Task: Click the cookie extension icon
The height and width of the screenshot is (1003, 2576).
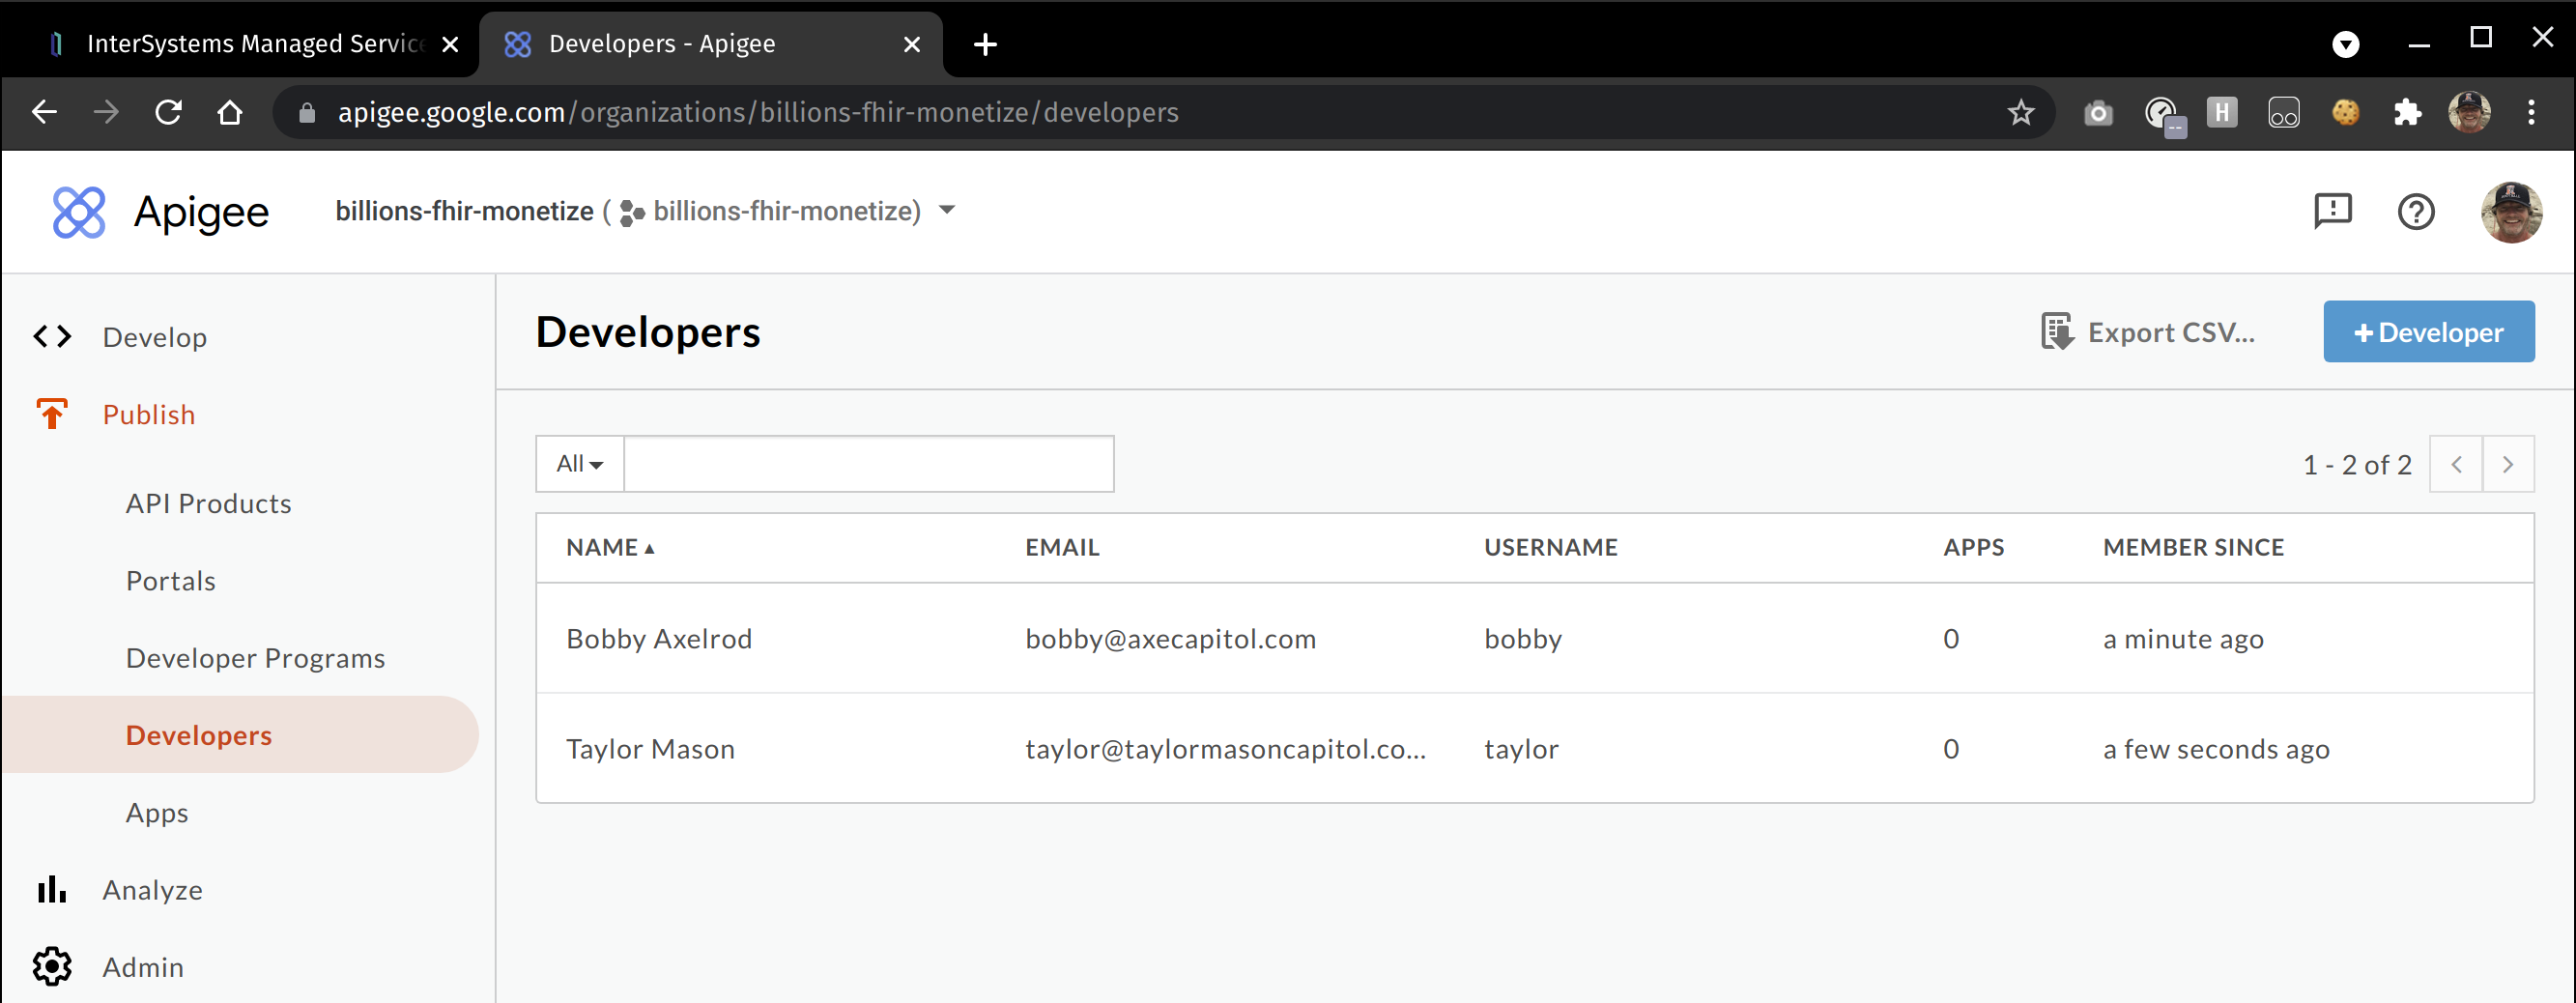Action: 2345,113
